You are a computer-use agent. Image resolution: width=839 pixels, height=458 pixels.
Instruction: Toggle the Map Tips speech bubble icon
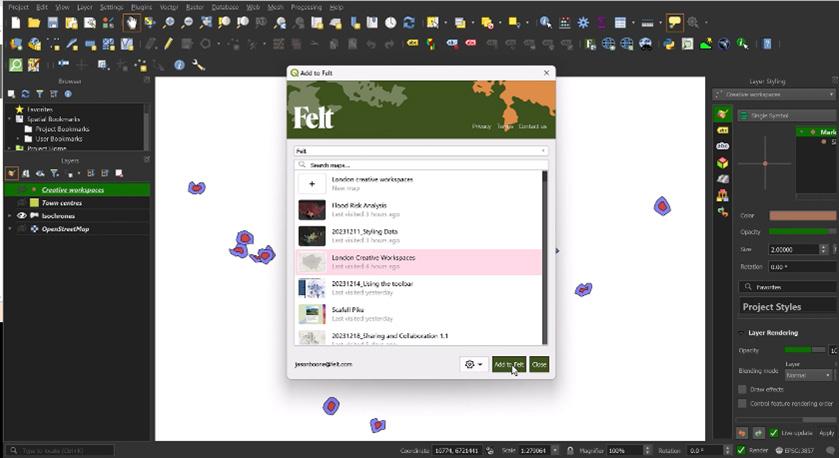(x=675, y=22)
